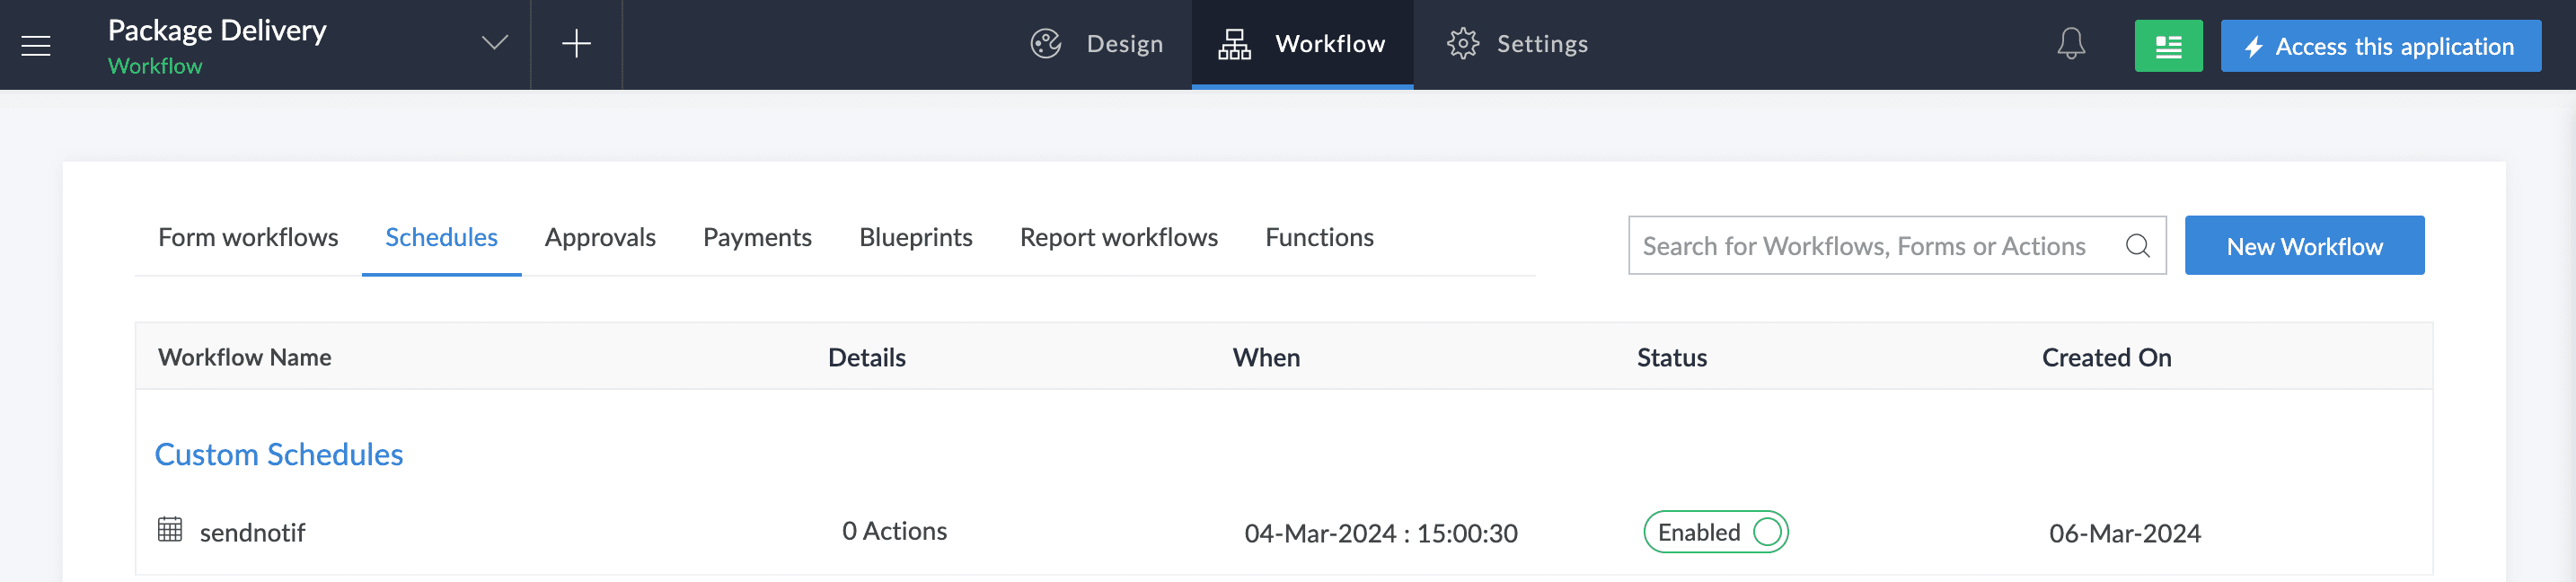Click the green Workflow subtitle under app name
Viewport: 2576px width, 582px height.
155,66
